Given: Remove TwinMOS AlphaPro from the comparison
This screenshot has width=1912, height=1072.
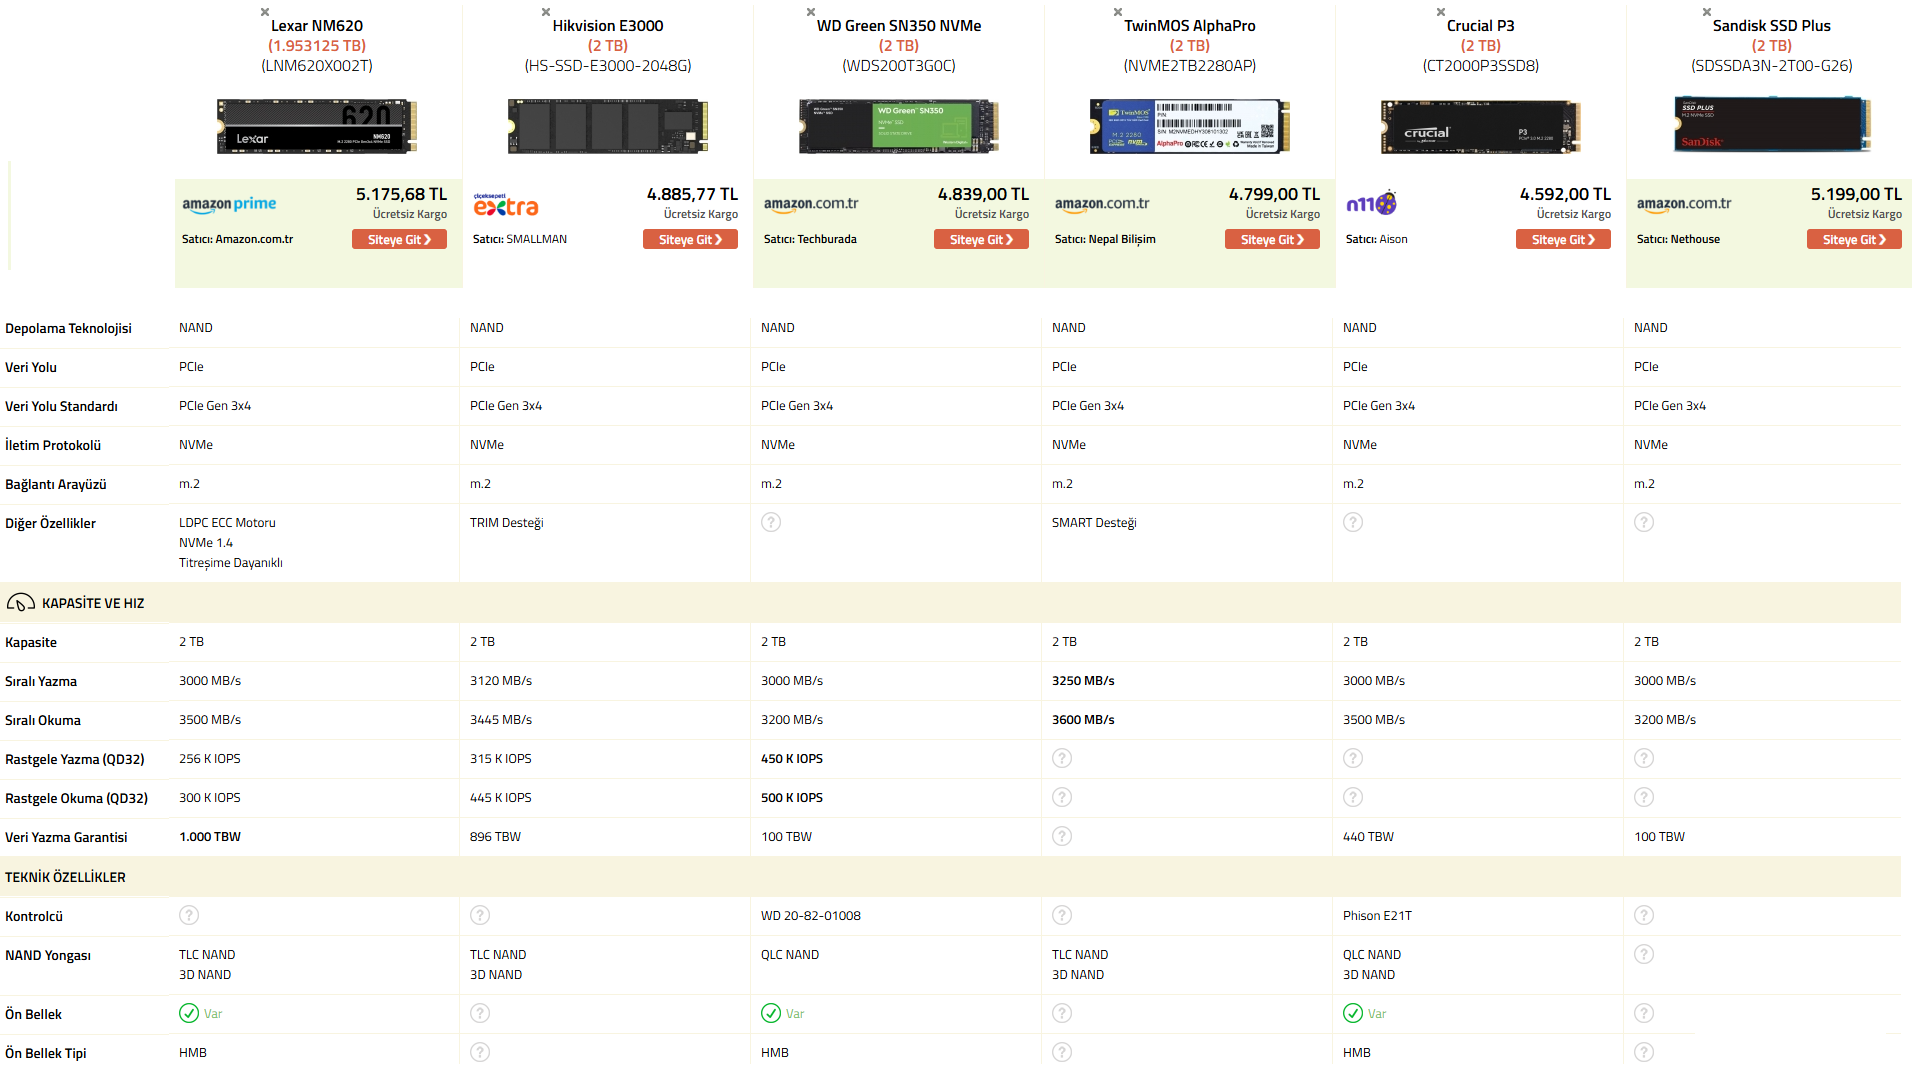Looking at the screenshot, I should tap(1118, 12).
